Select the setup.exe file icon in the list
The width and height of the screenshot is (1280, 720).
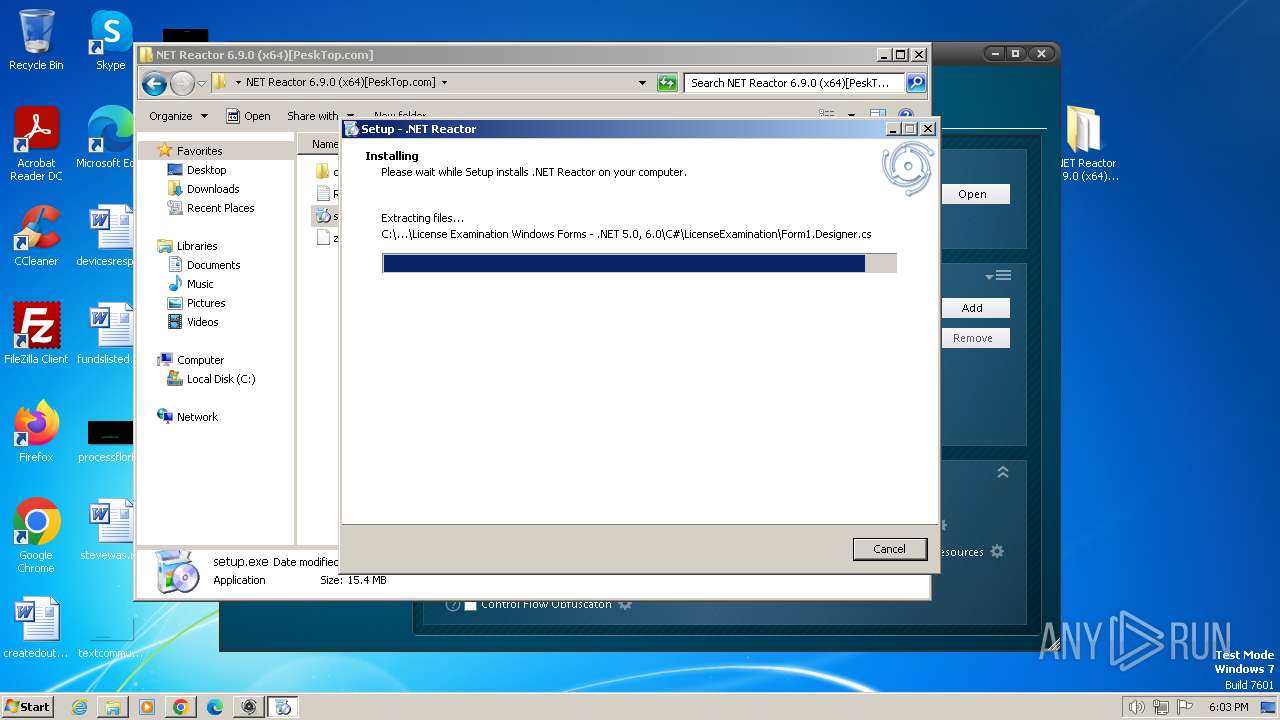click(x=323, y=216)
